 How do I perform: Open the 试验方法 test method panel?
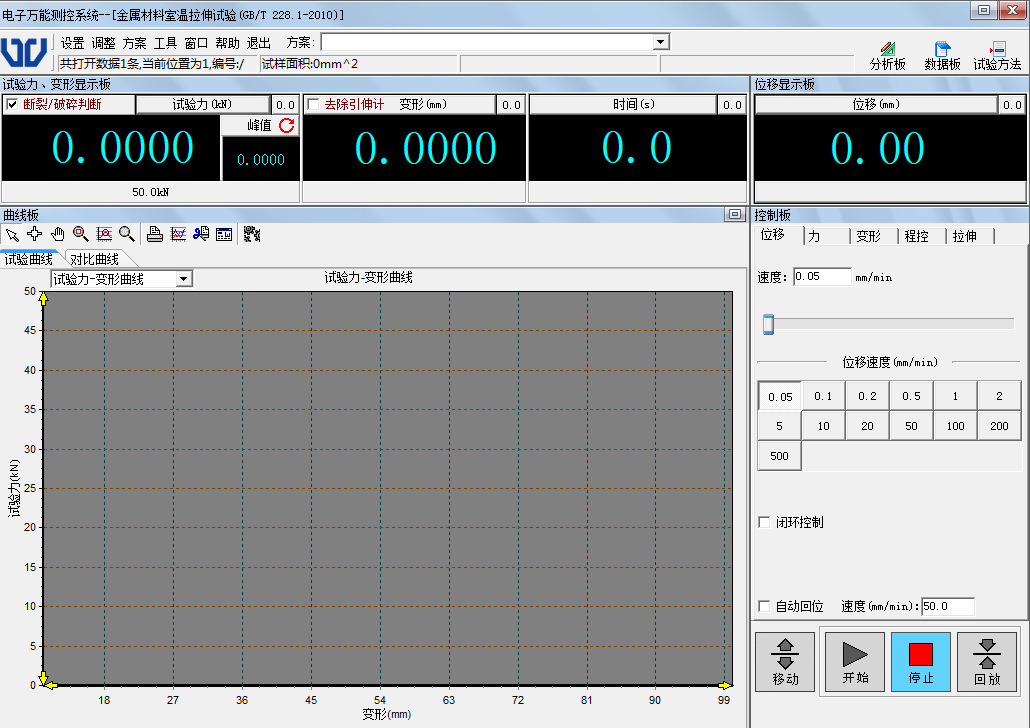point(997,56)
